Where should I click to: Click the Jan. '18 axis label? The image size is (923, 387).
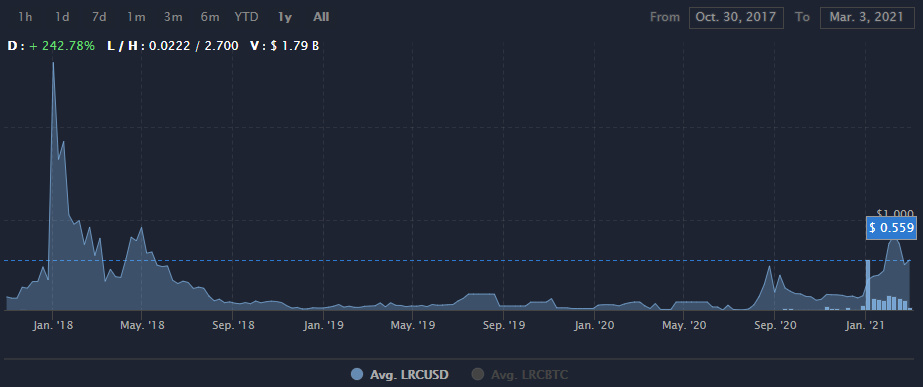pyautogui.click(x=52, y=325)
